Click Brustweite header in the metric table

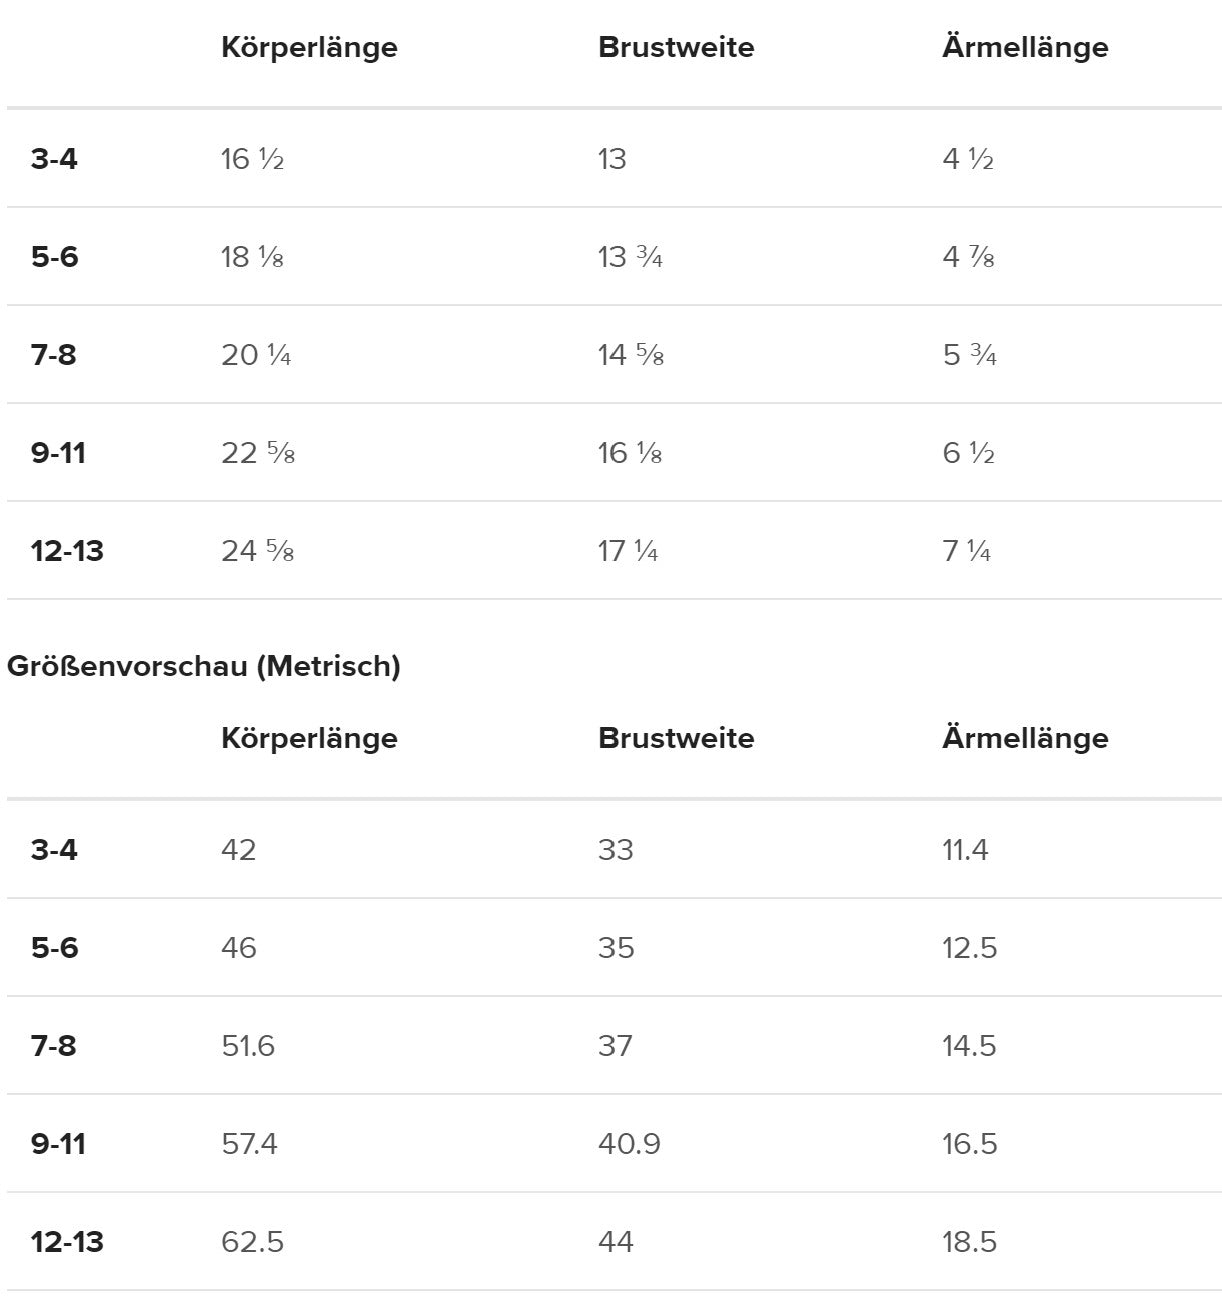[x=676, y=739]
